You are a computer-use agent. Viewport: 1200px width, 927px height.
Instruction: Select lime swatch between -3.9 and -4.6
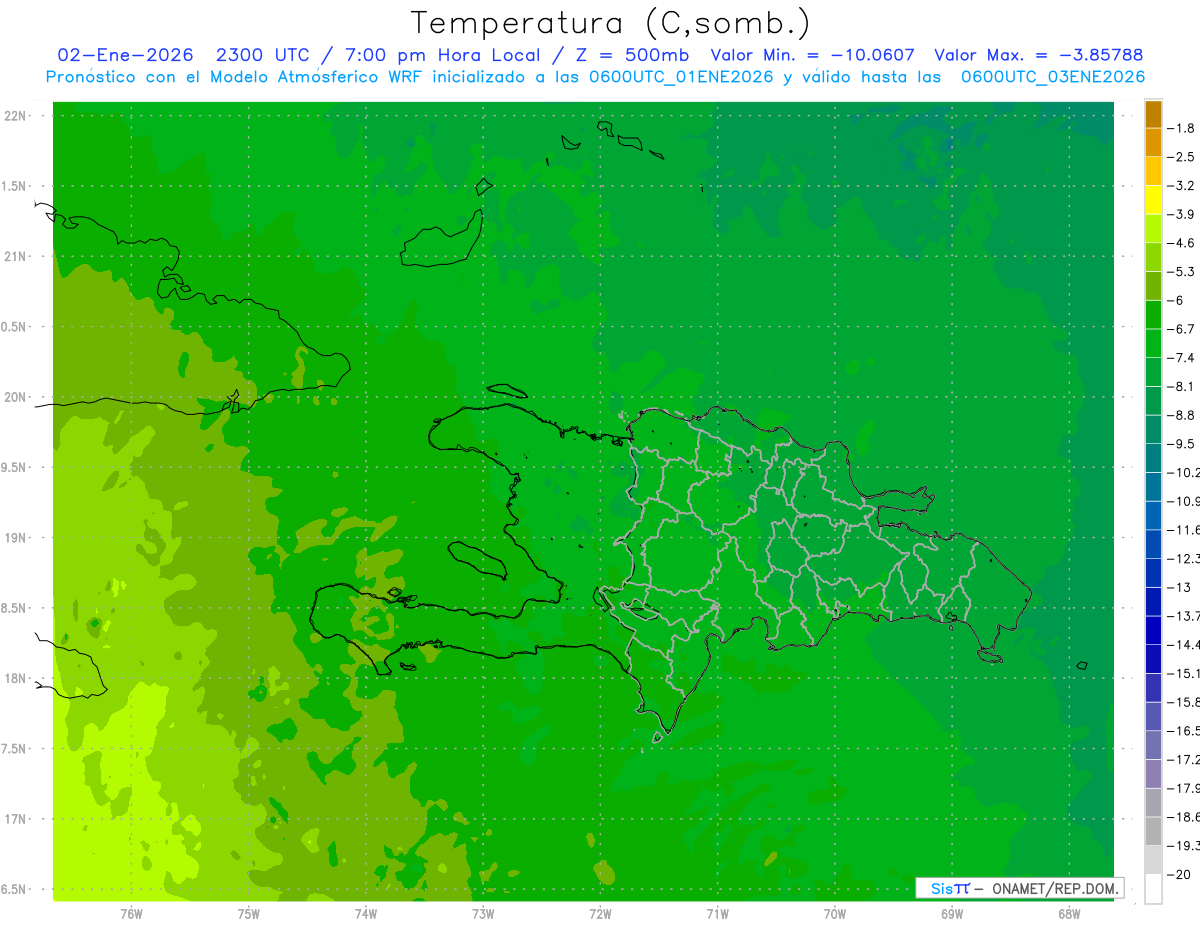pos(1153,229)
